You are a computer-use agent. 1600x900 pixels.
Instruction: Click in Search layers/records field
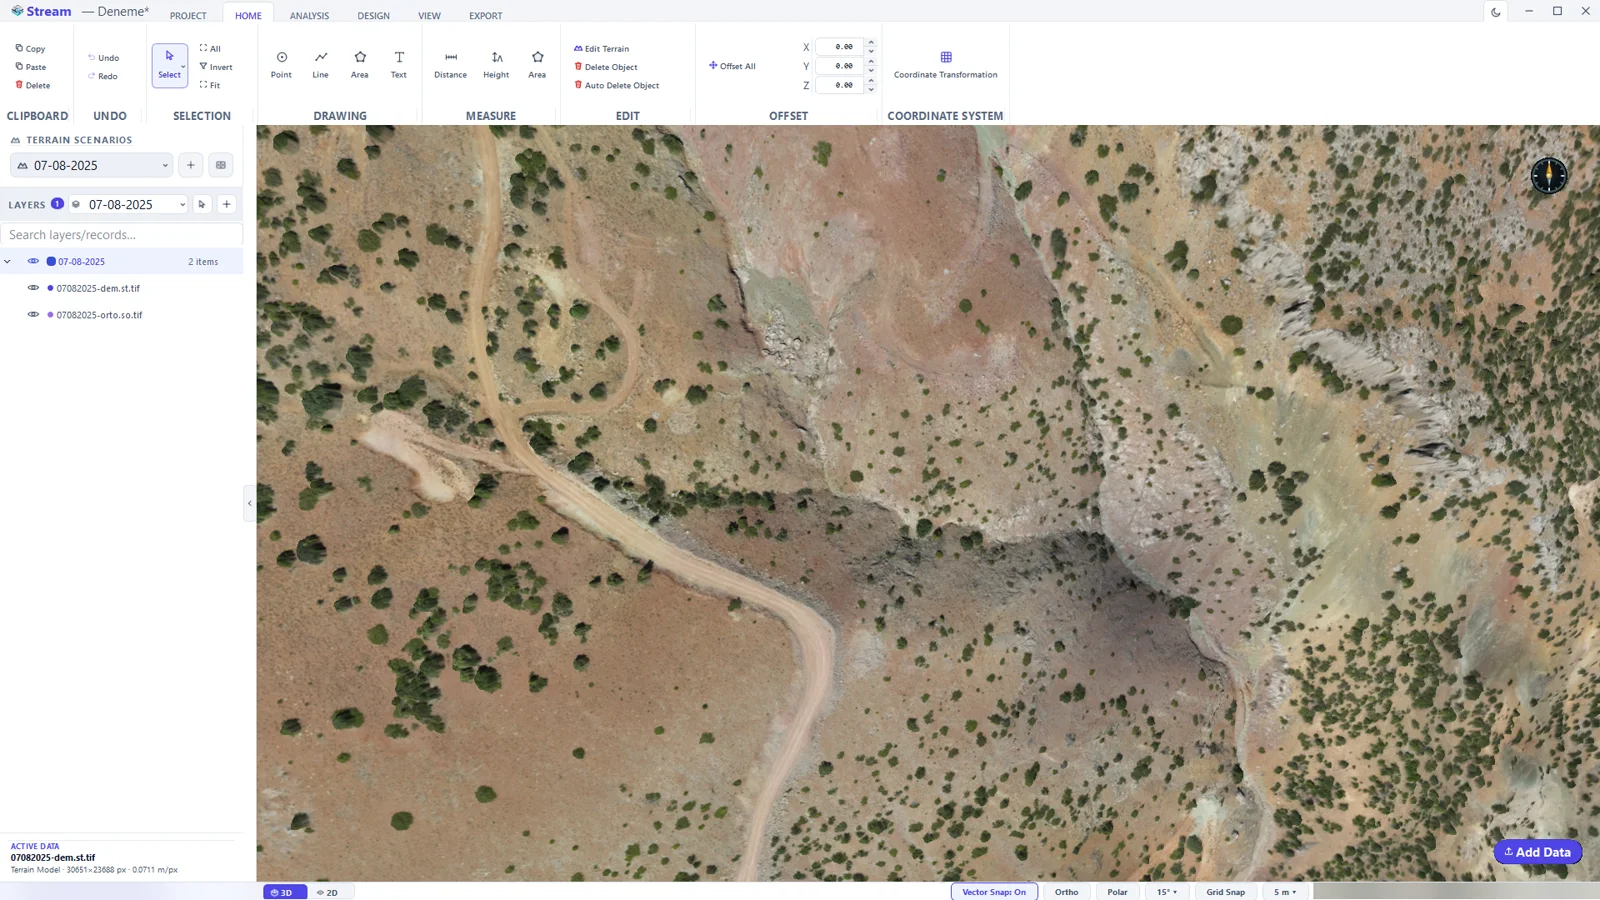point(121,235)
